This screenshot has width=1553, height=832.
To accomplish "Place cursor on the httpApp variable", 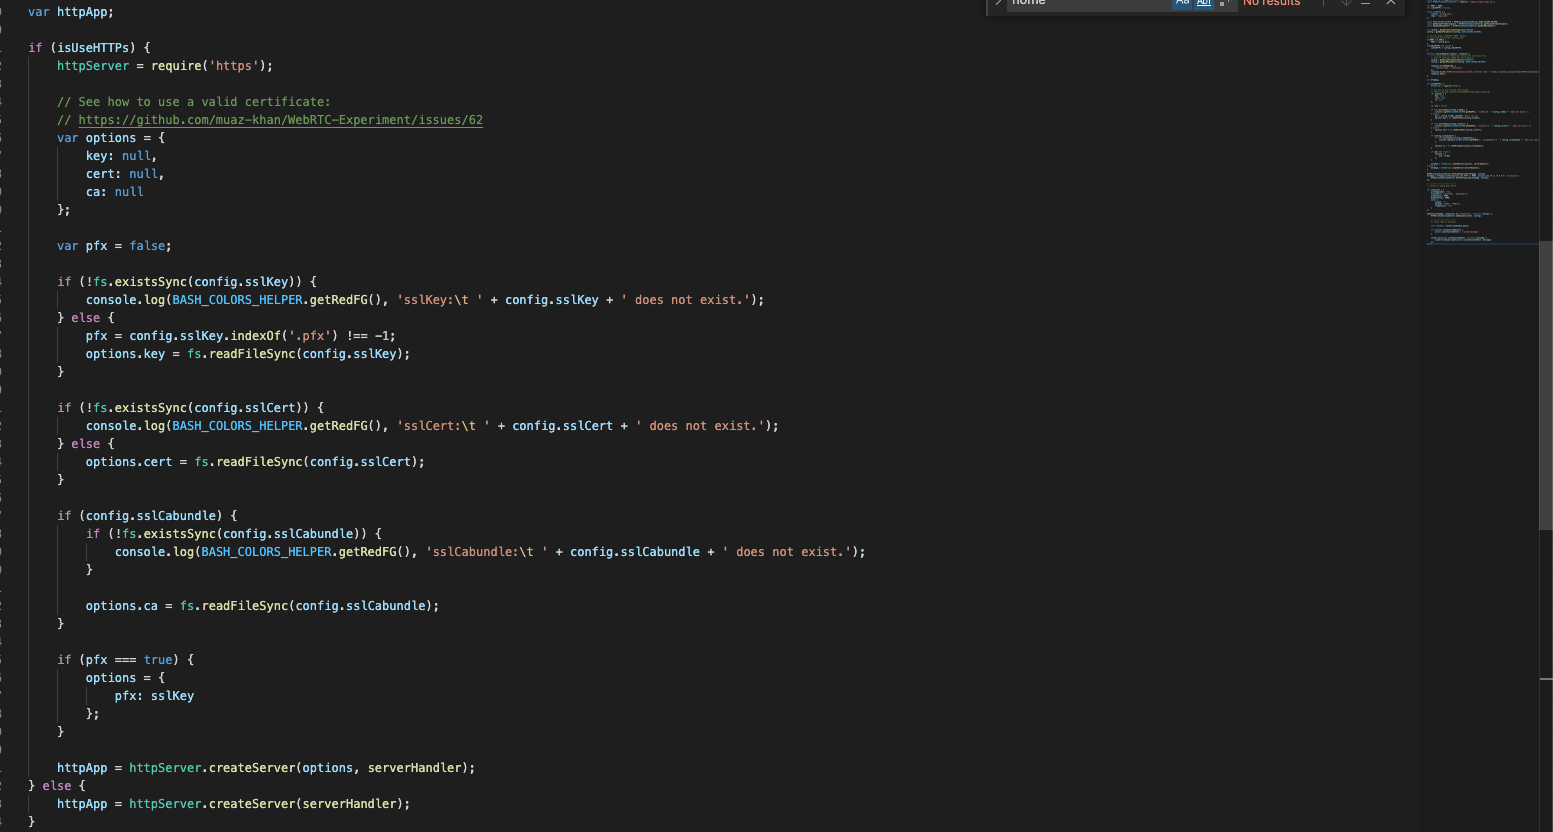I will tap(84, 11).
